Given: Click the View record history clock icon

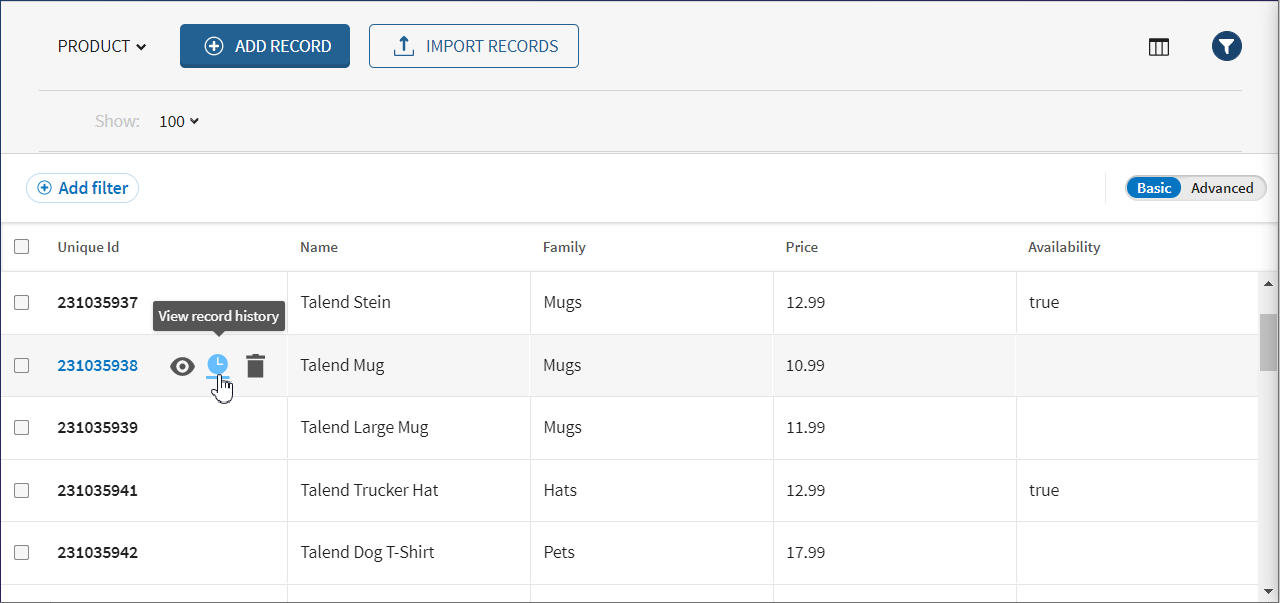Looking at the screenshot, I should click(x=217, y=366).
